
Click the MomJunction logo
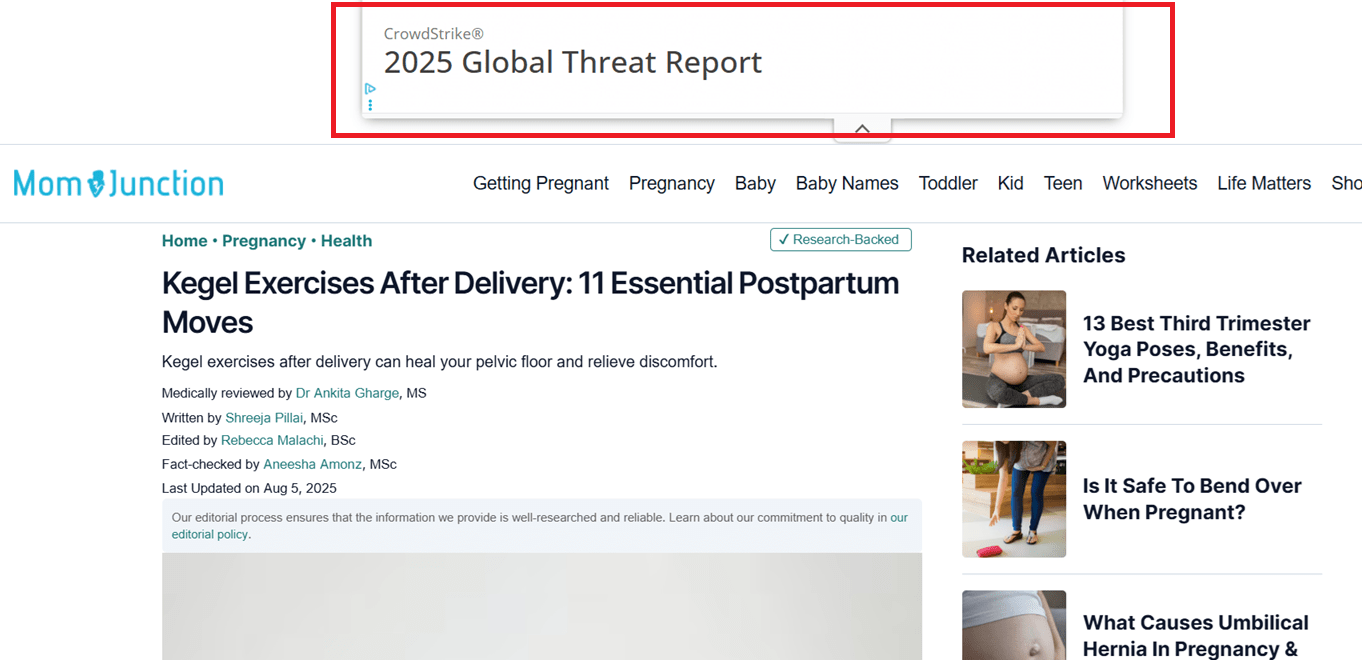pyautogui.click(x=118, y=183)
